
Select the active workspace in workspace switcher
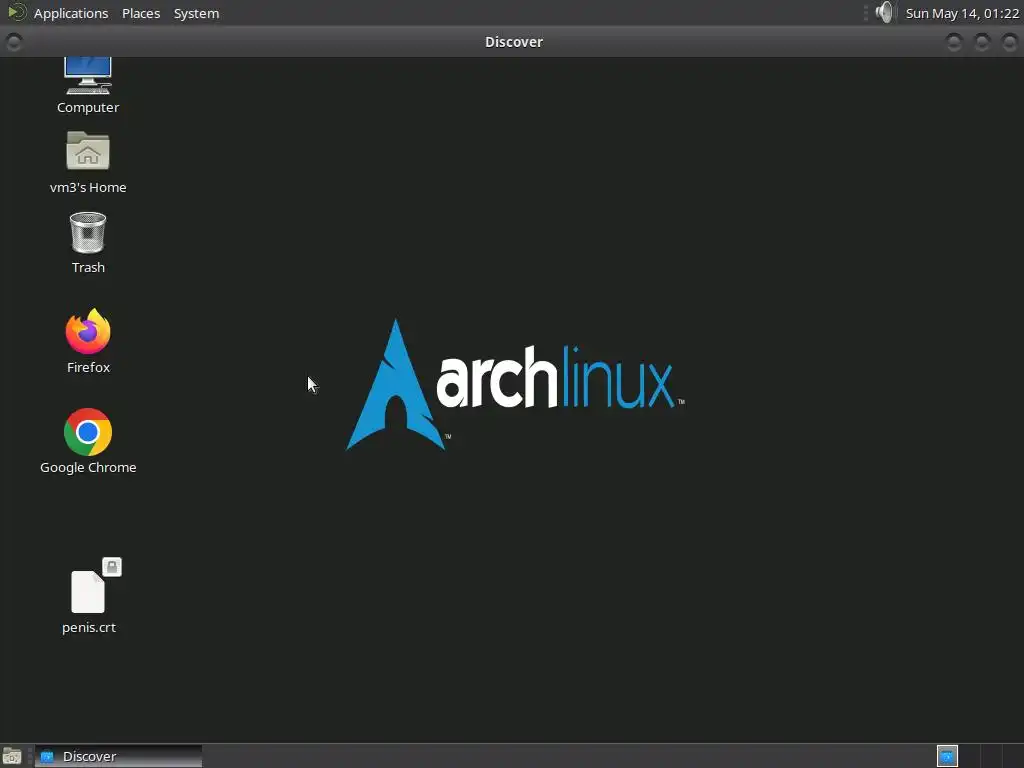coord(947,756)
